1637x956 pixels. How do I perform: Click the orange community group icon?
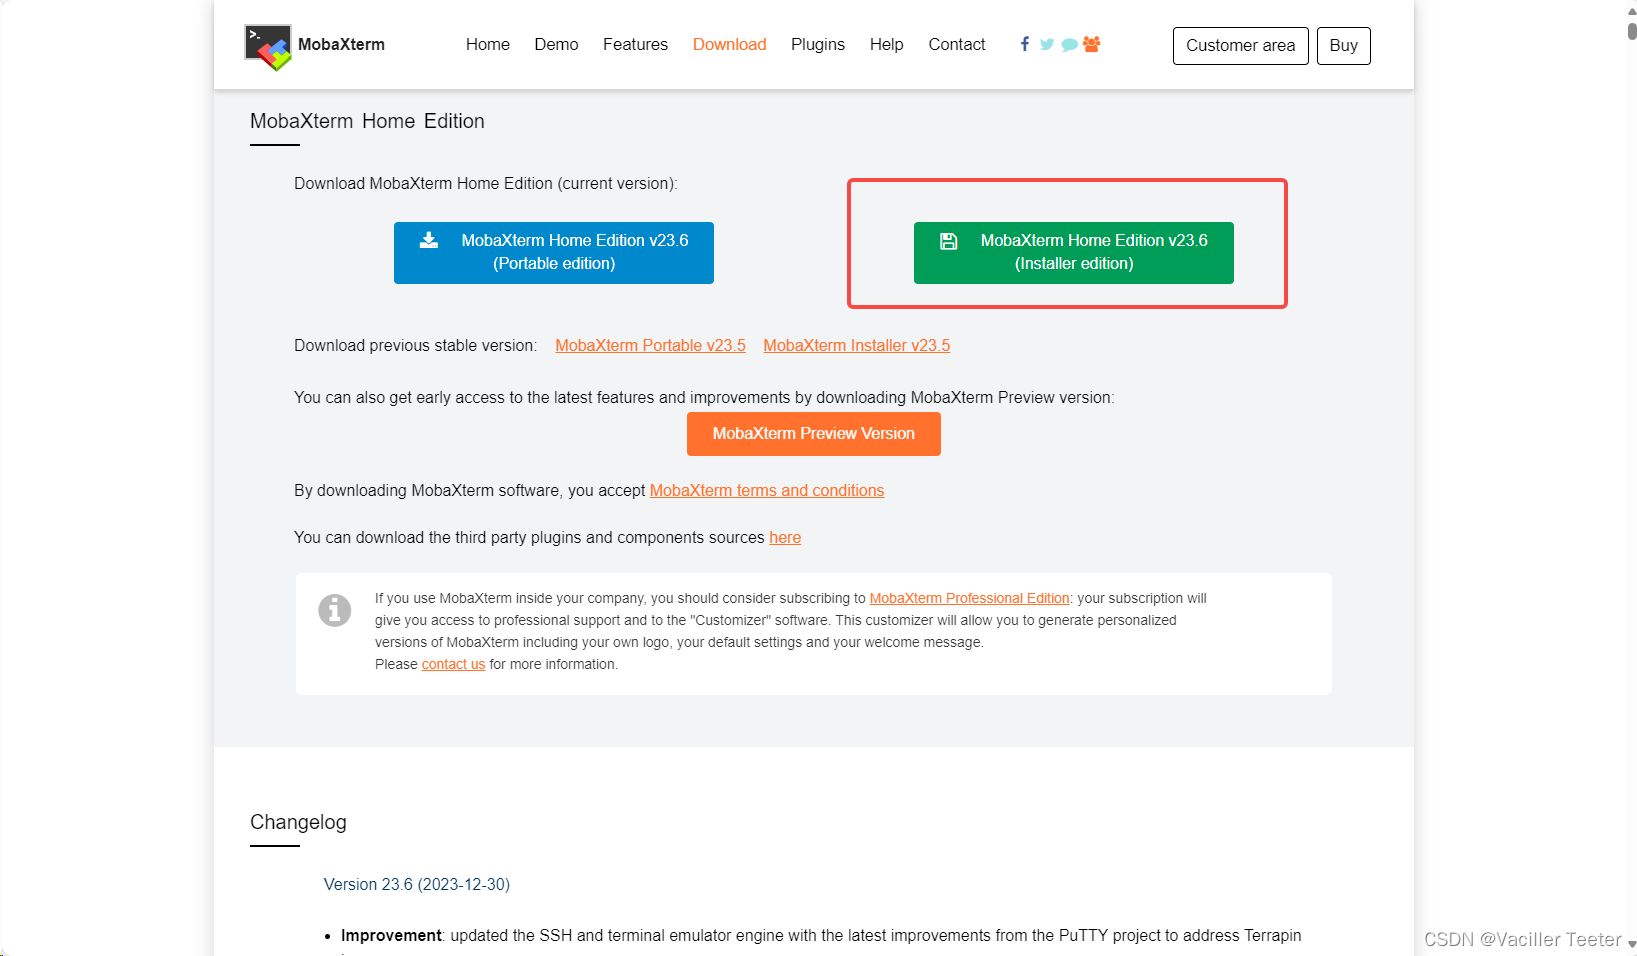coord(1092,44)
